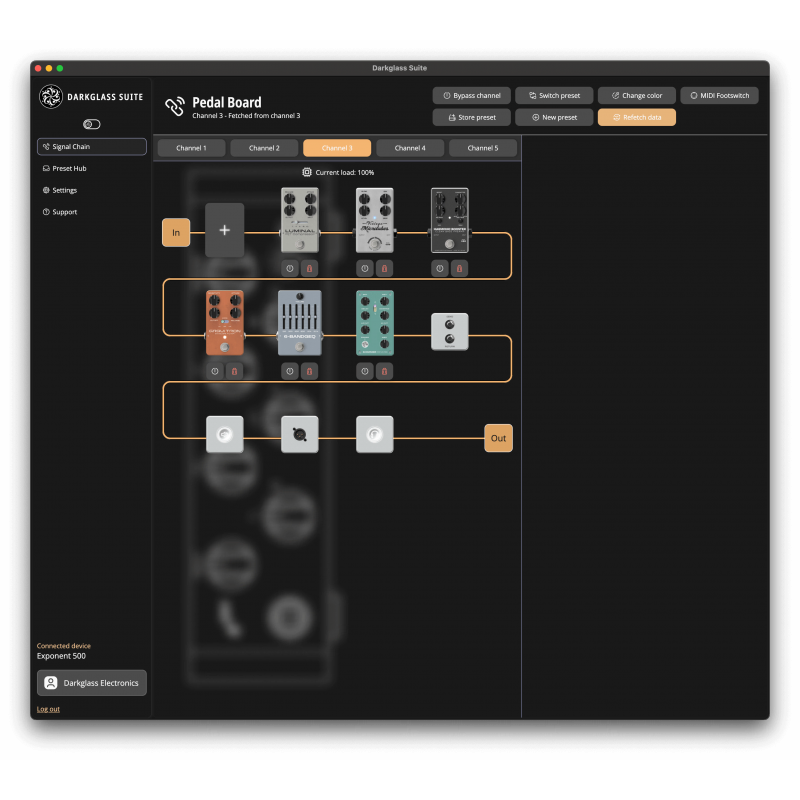Screen dimensions: 800x800
Task: Delete the teal pedal via trash icon
Action: [x=385, y=371]
